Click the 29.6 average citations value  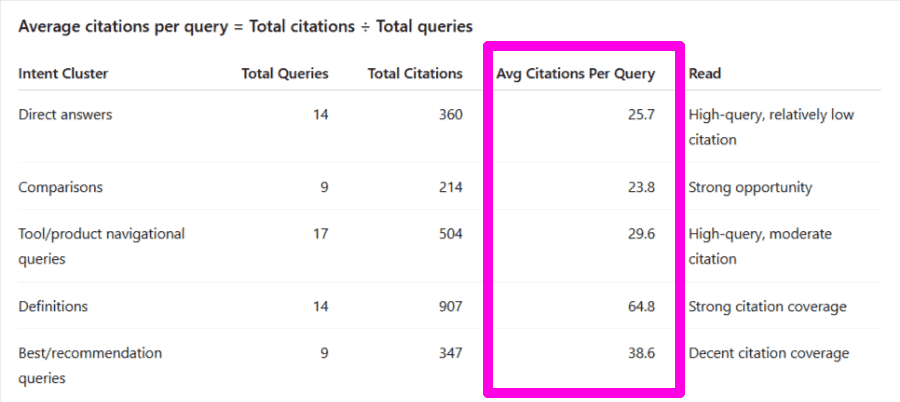tap(641, 234)
